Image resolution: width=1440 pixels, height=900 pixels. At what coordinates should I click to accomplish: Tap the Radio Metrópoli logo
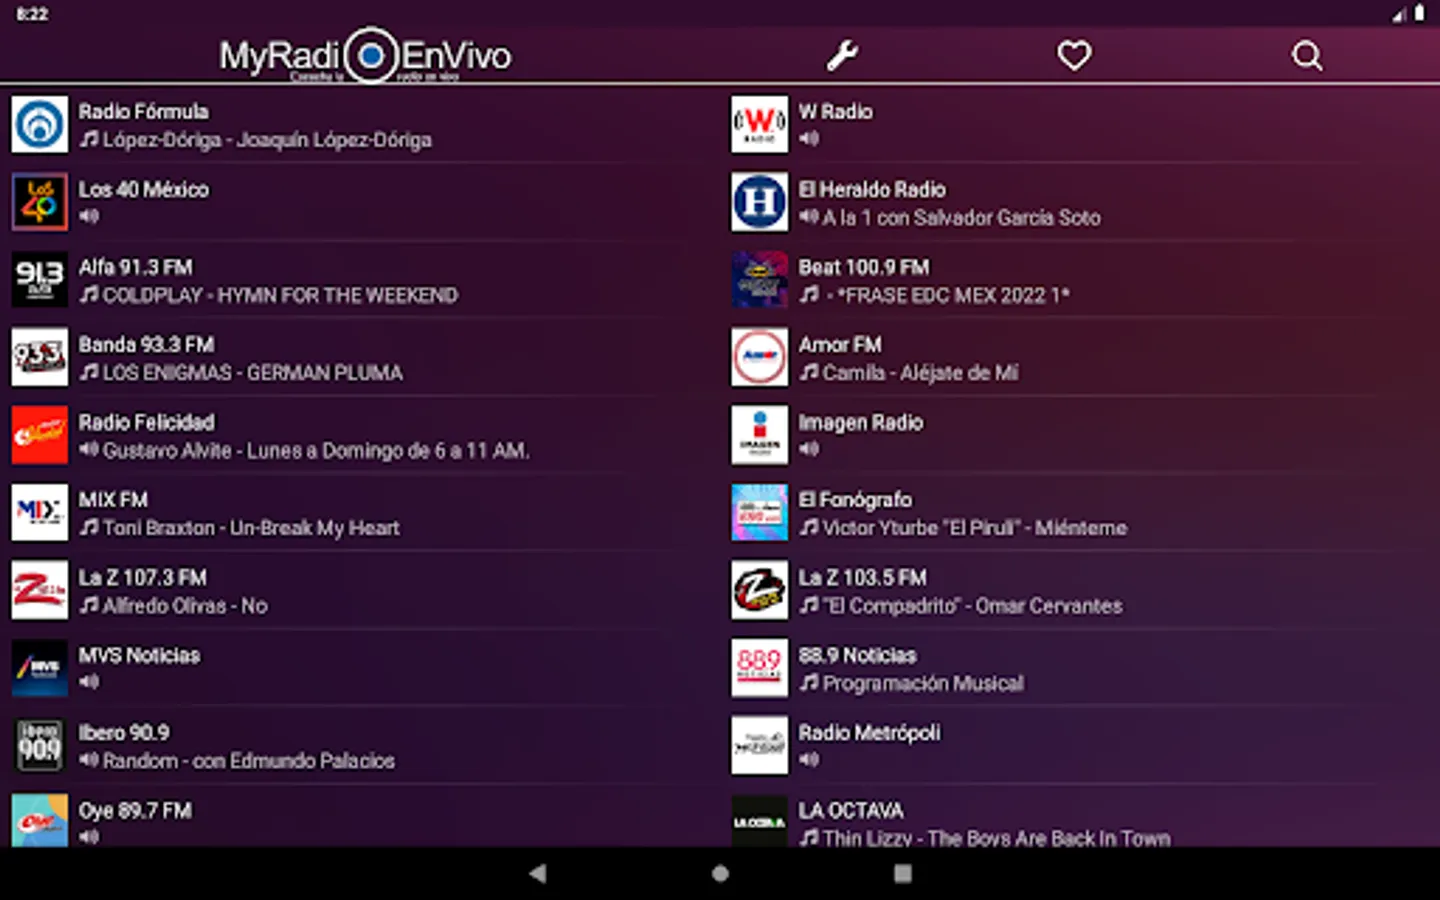[760, 745]
